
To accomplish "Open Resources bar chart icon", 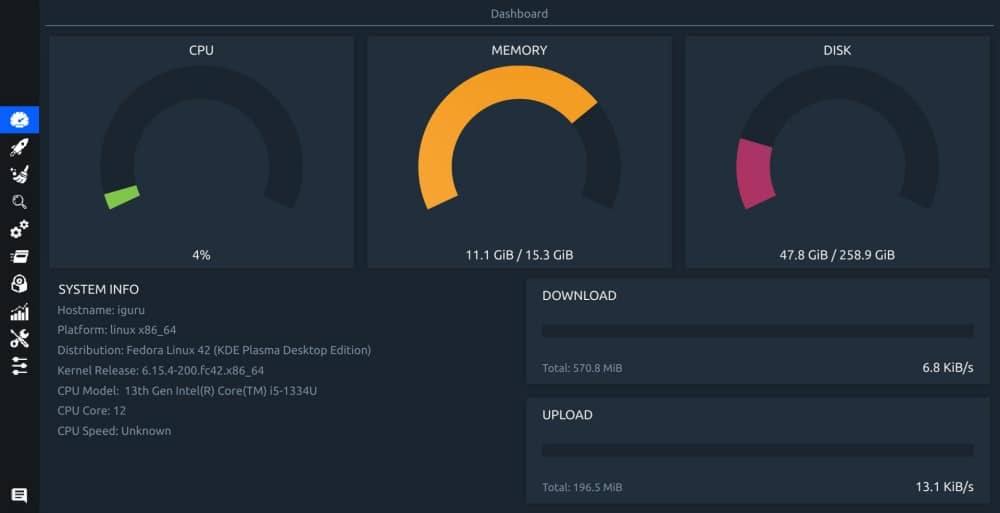I will click(x=19, y=312).
